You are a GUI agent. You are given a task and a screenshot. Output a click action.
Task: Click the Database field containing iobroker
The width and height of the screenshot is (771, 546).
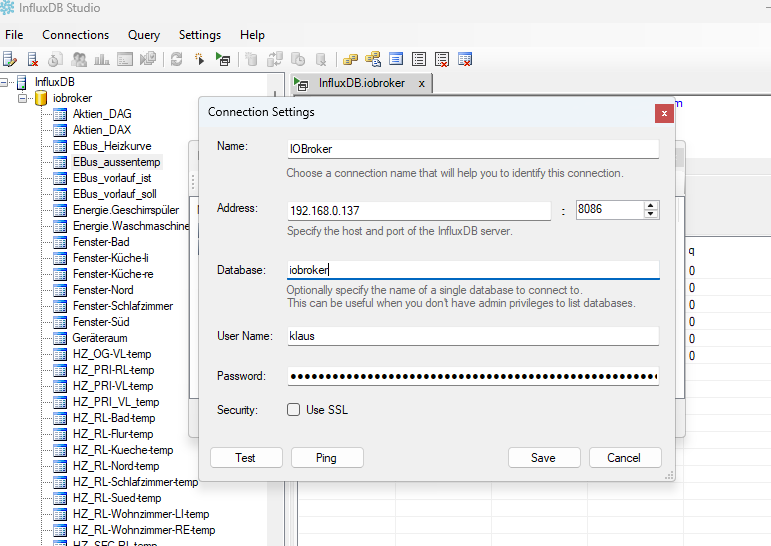coord(473,270)
